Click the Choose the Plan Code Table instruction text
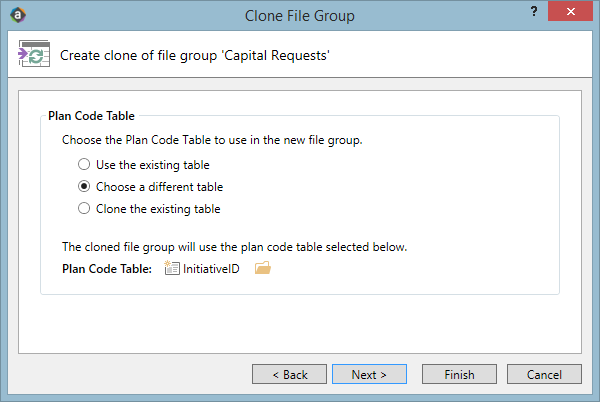The image size is (600, 402). tap(212, 140)
